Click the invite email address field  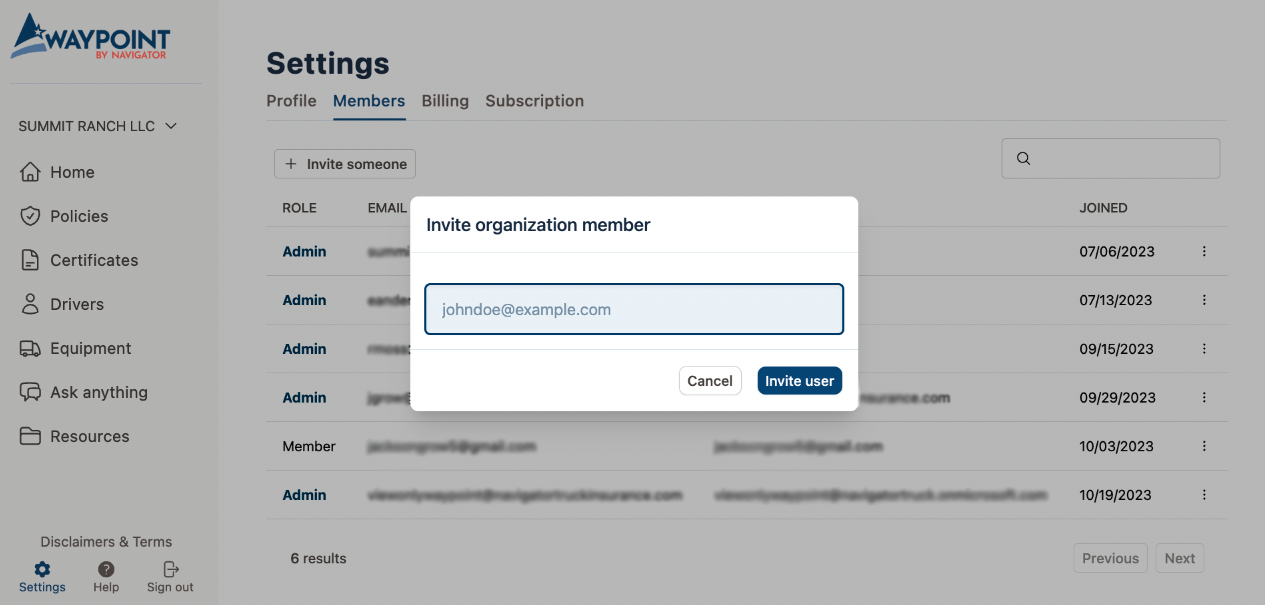coord(634,309)
